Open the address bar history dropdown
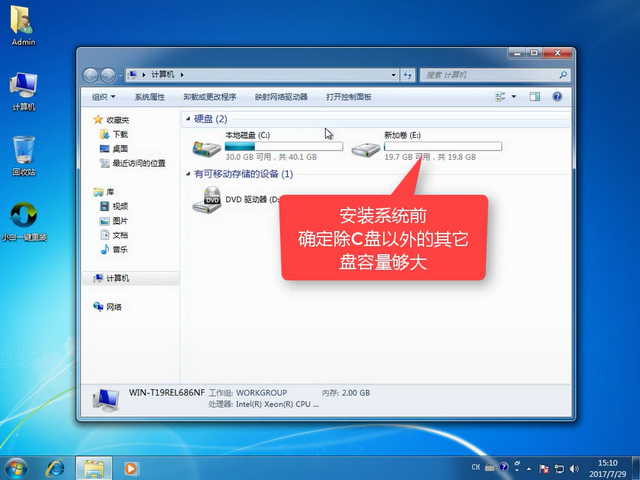Viewport: 640px width, 480px height. pyautogui.click(x=391, y=75)
